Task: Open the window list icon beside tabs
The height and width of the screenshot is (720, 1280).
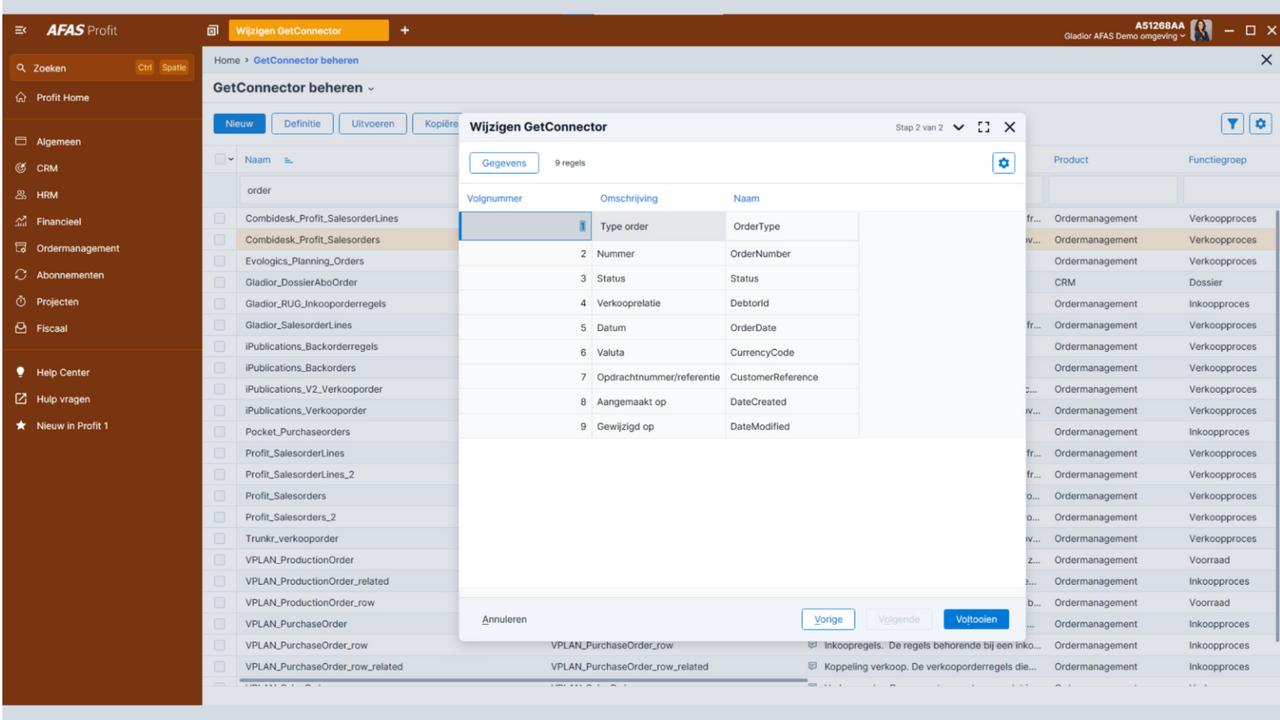Action: click(x=212, y=31)
